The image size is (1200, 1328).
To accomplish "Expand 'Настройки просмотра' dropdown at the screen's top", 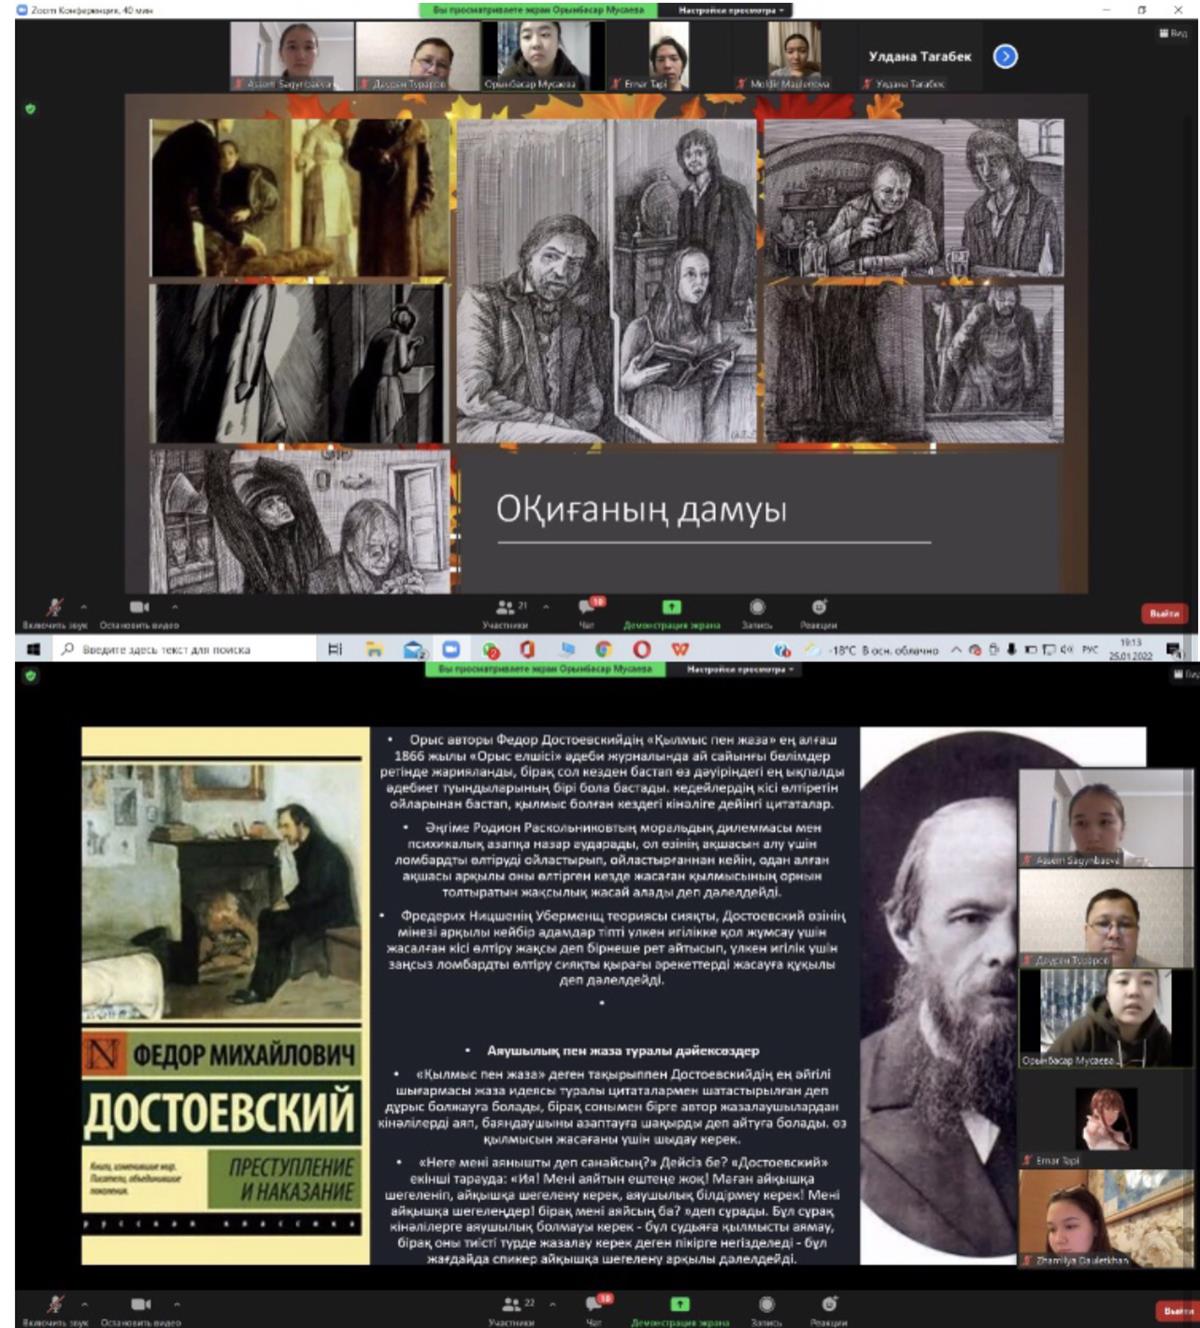I will 733,10.
